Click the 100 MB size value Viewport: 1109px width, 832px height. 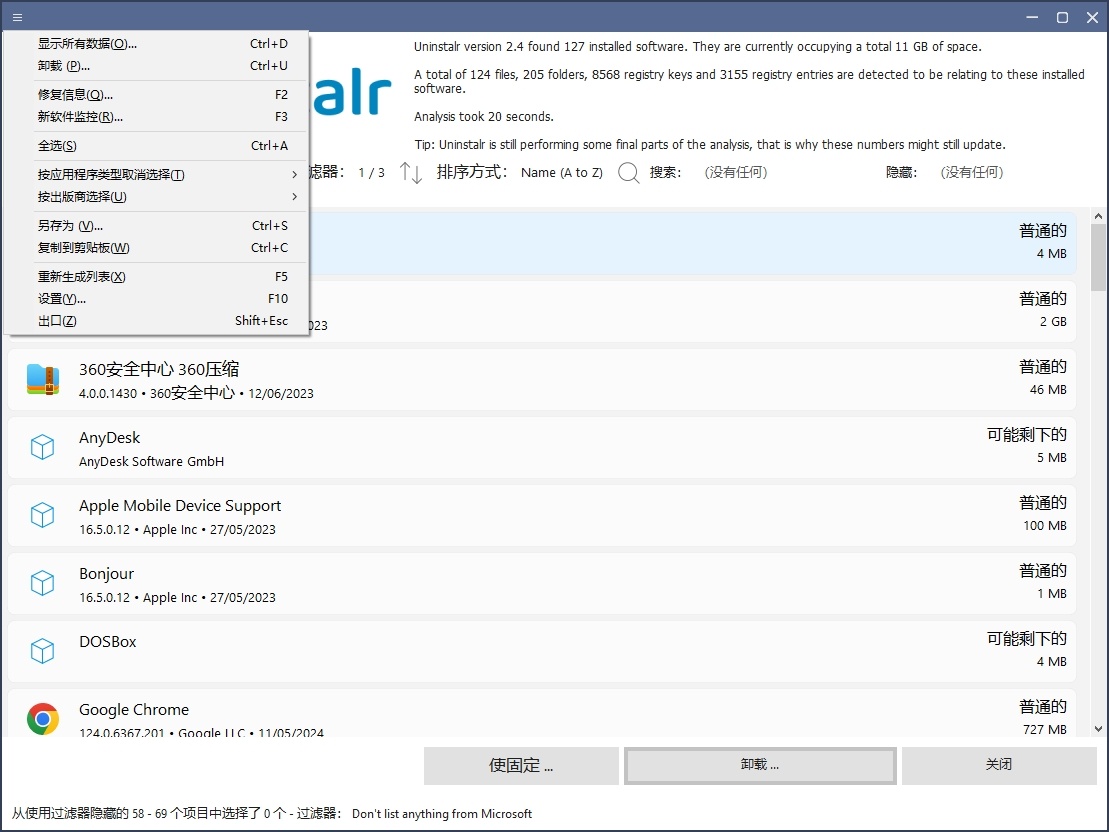pos(1045,526)
